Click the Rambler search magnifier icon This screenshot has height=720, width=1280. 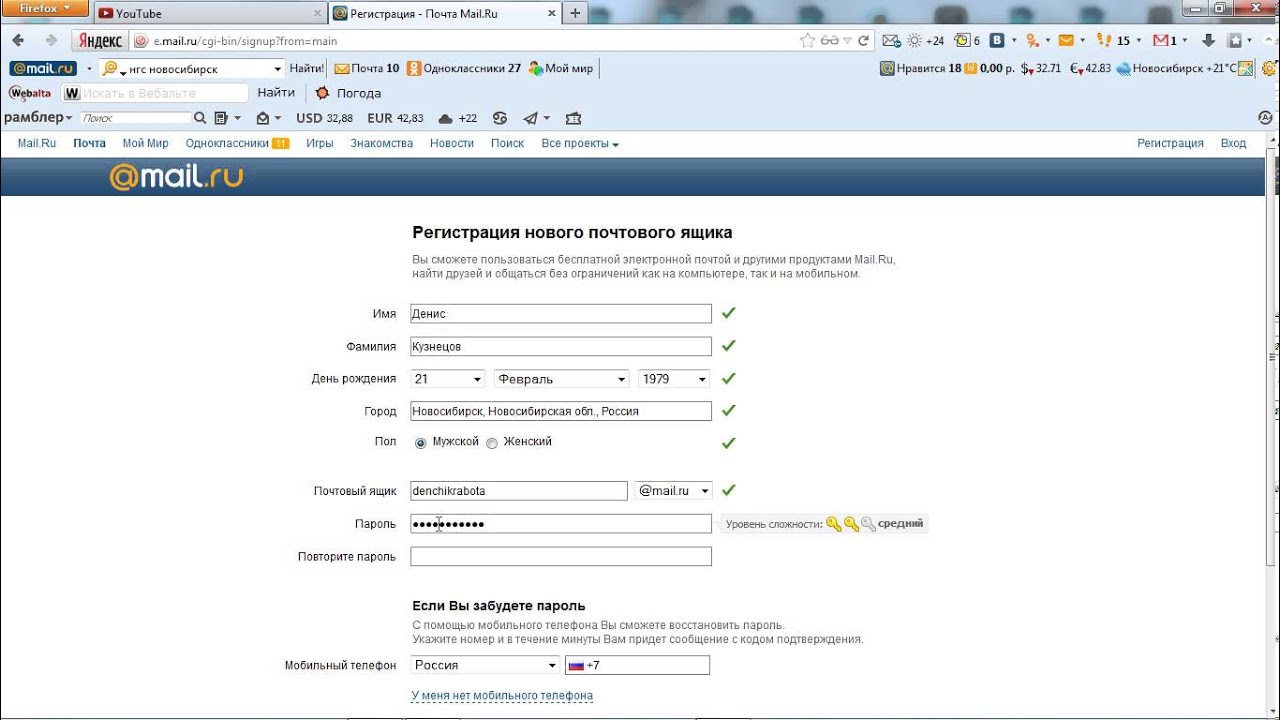[200, 118]
